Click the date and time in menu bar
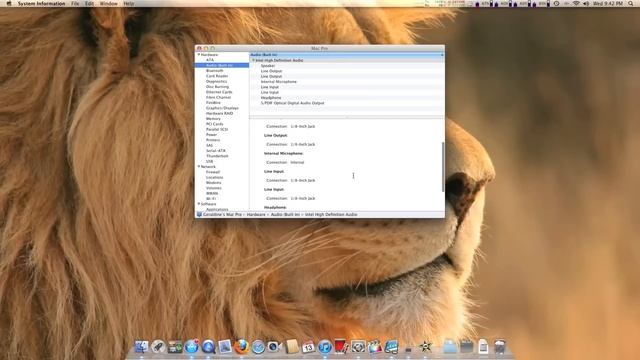Viewport: 640px width, 360px height. click(608, 3)
